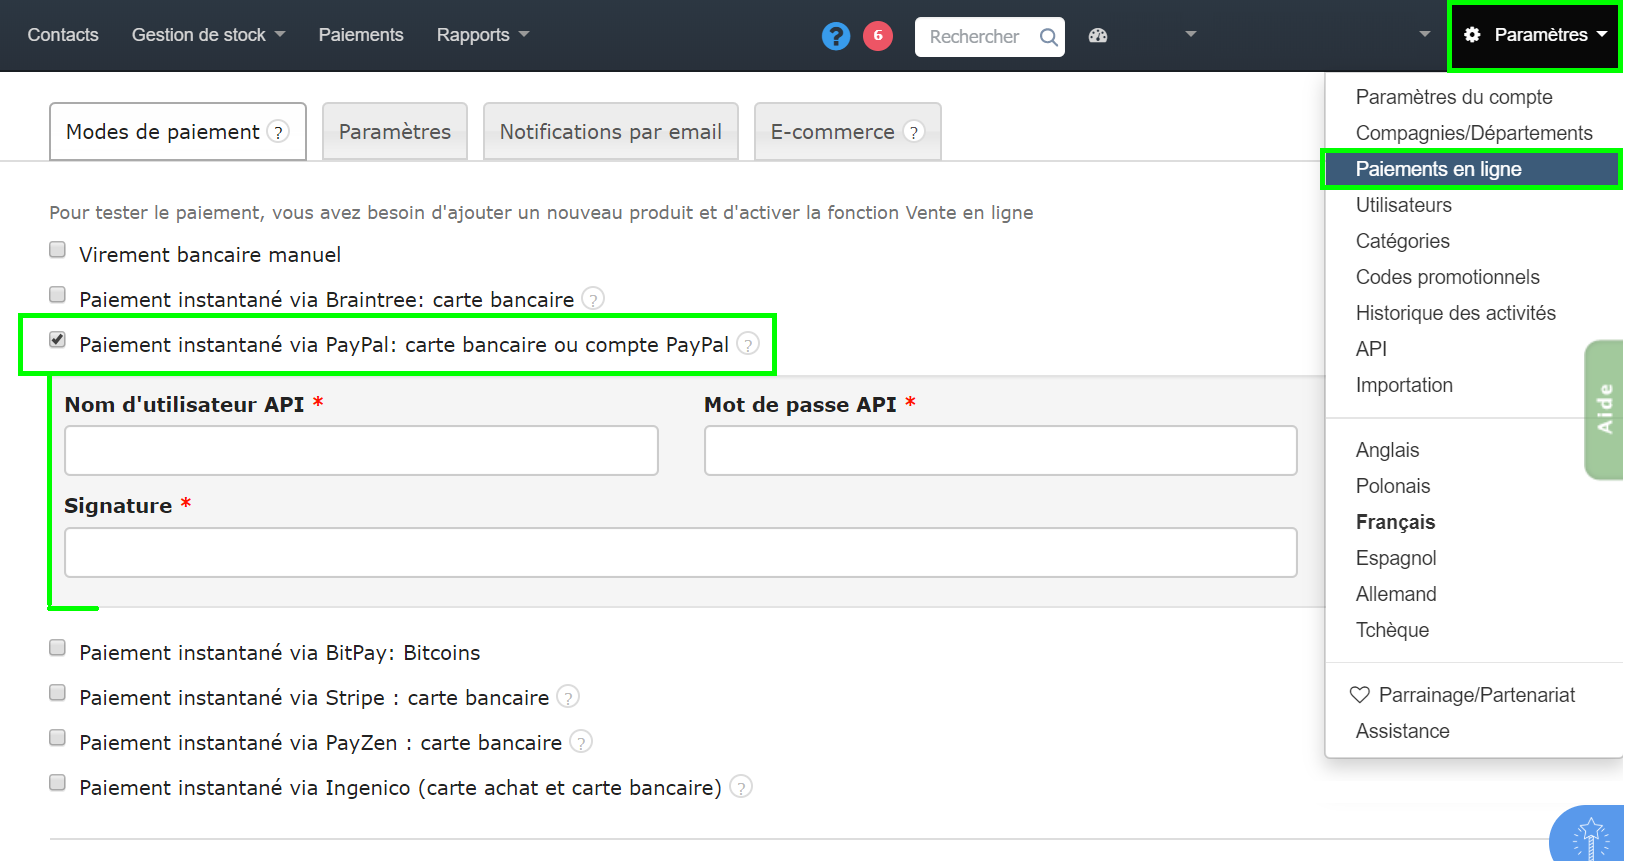Switch to the Paramètres tab
Viewport: 1626px width, 862px height.
(x=395, y=131)
